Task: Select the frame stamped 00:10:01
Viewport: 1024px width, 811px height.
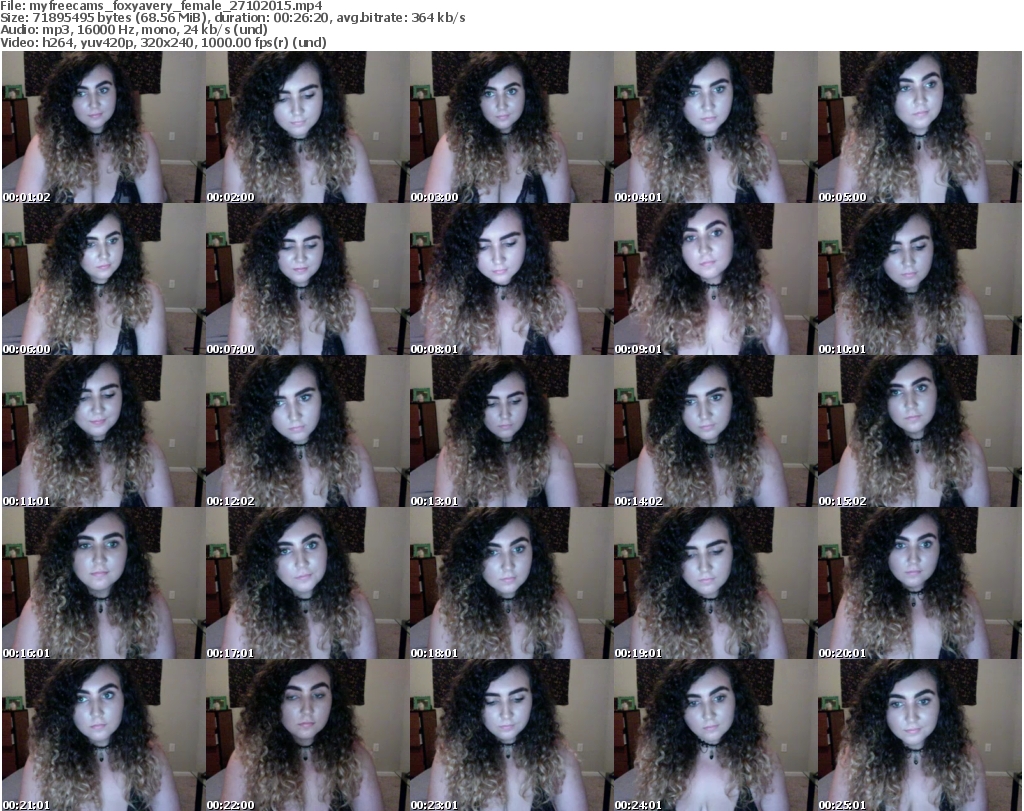Action: click(920, 279)
